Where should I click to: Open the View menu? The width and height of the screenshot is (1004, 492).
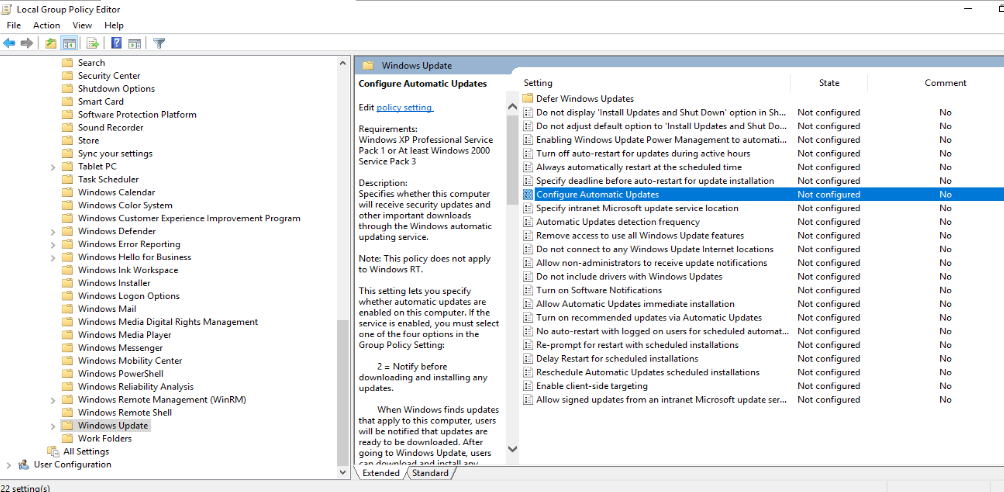82,26
